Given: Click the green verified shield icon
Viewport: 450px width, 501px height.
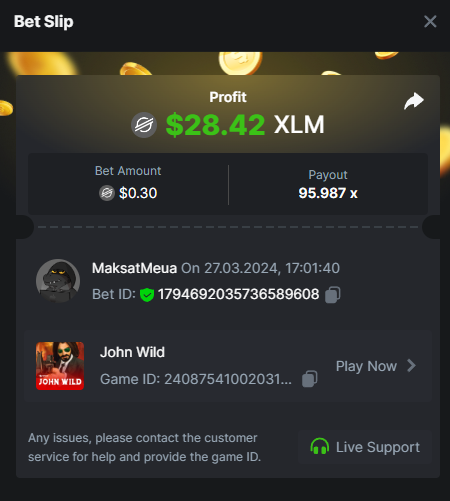Looking at the screenshot, I should (147, 295).
